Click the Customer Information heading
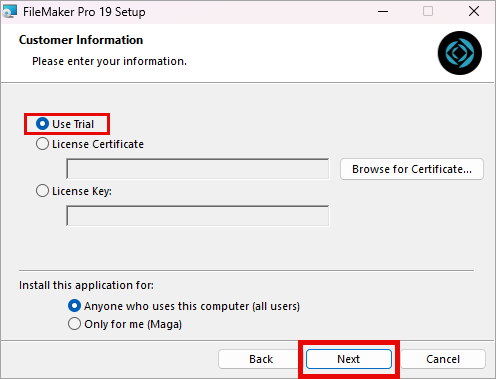The width and height of the screenshot is (496, 379). click(81, 40)
